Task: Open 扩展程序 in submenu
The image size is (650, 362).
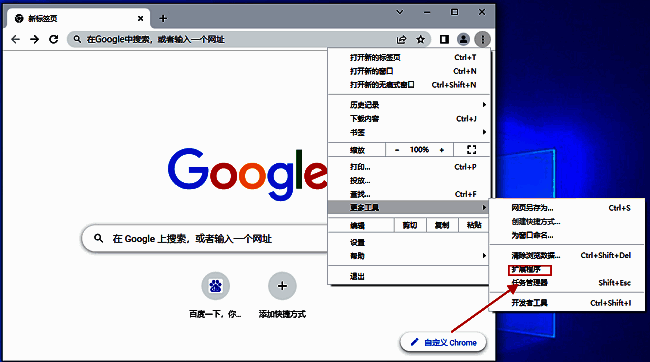Action: (567, 270)
